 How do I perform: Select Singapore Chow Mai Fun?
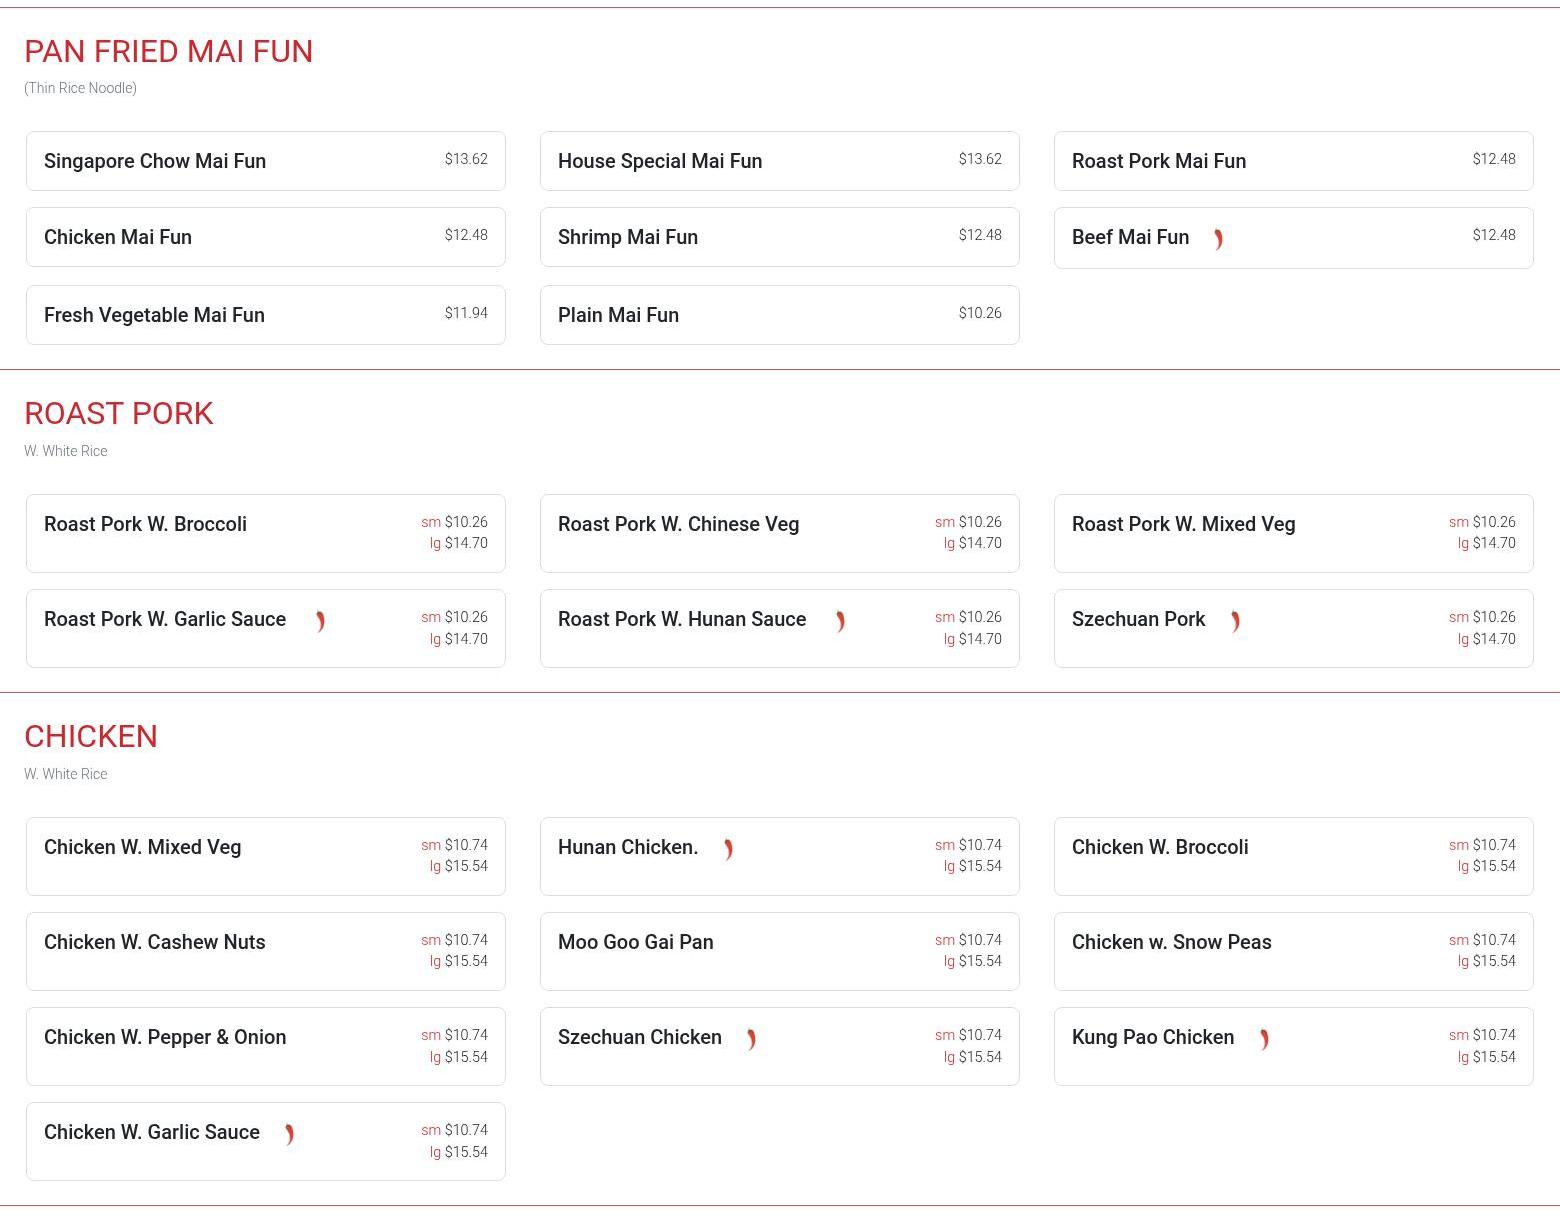tap(266, 161)
